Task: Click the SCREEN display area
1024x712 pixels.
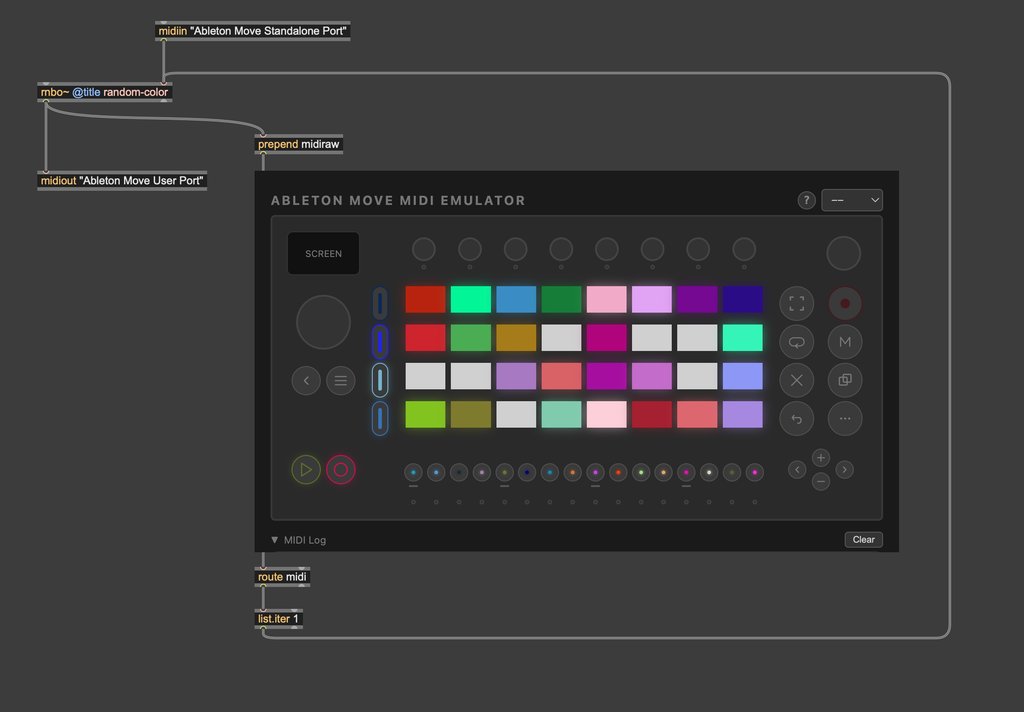Action: point(323,254)
